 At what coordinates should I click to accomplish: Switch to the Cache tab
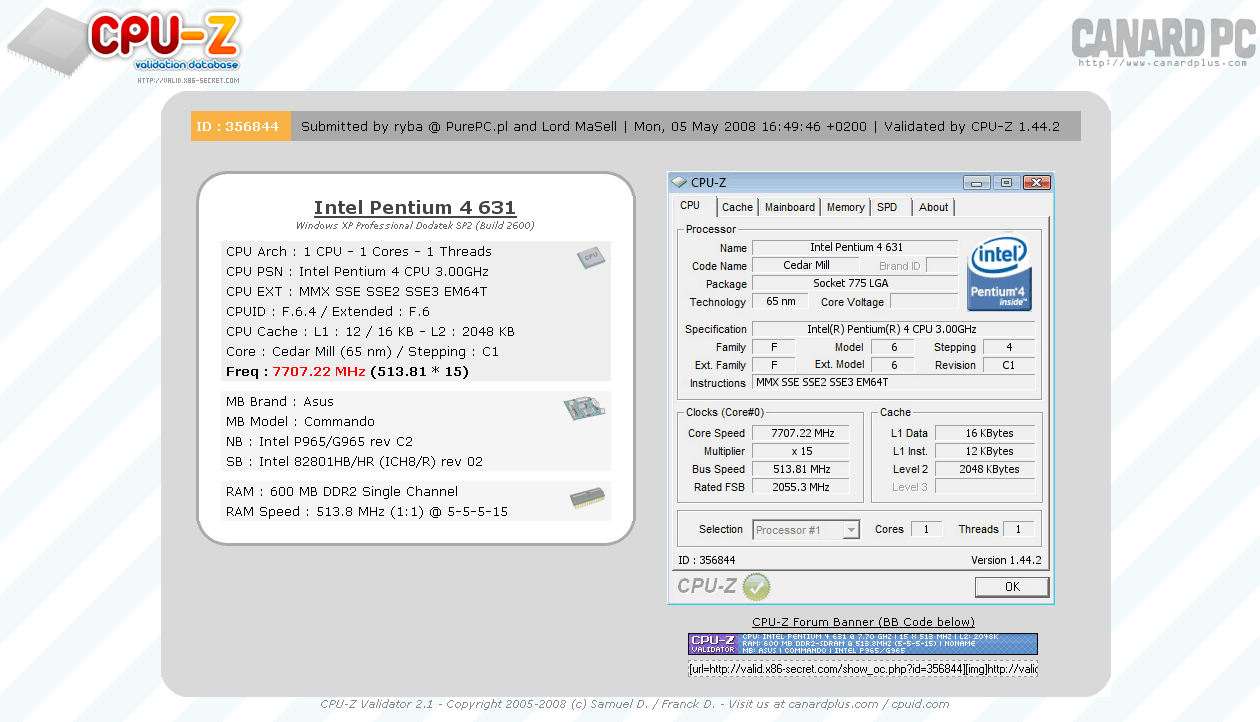click(x=738, y=207)
